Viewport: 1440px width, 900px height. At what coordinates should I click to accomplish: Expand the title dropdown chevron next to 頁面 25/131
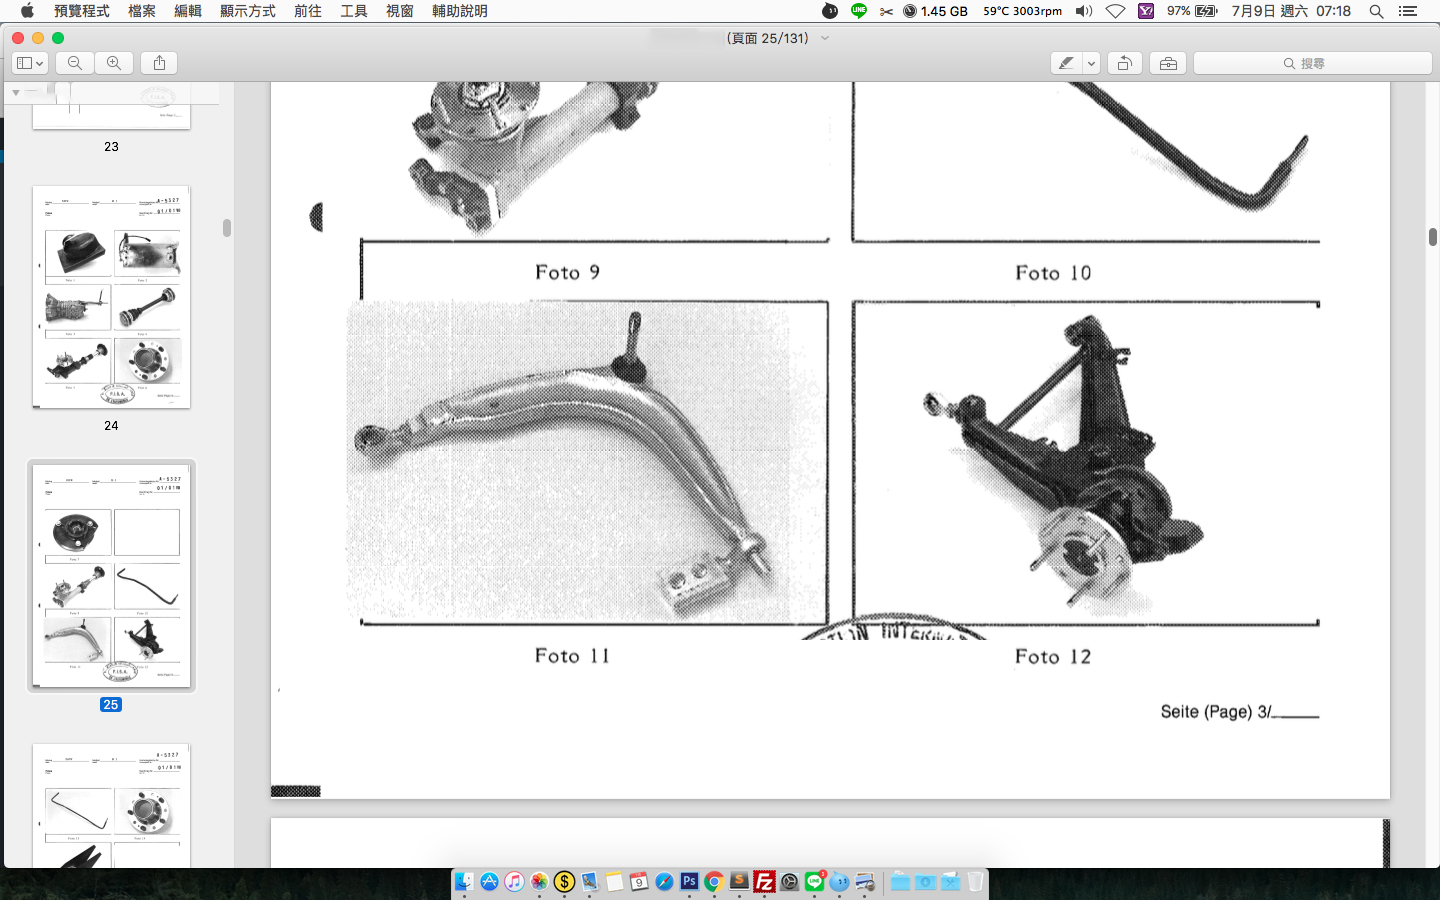(825, 38)
